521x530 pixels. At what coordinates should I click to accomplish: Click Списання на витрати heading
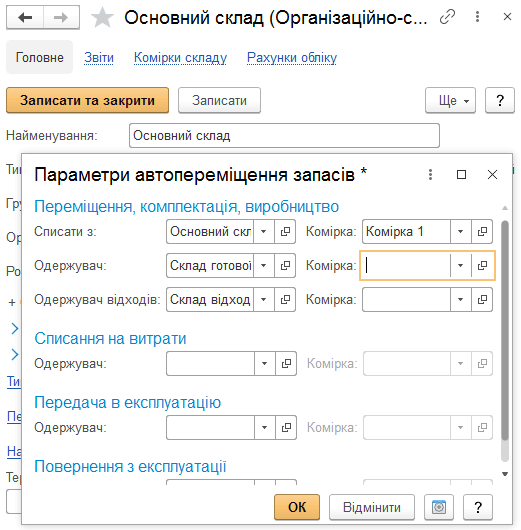click(x=110, y=338)
